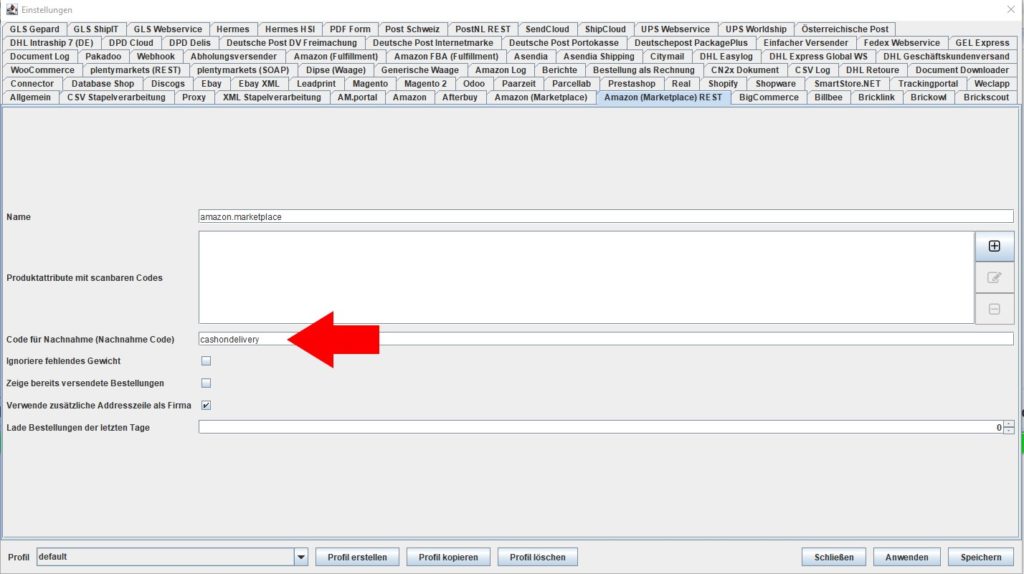Select the GLS Gepard tab
Viewport: 1024px width, 574px height.
(x=35, y=29)
